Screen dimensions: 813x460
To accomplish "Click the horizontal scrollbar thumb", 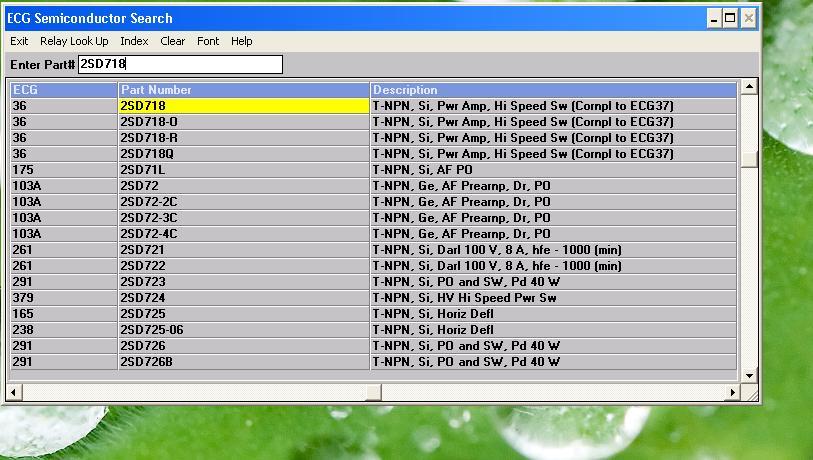I will [x=373, y=393].
